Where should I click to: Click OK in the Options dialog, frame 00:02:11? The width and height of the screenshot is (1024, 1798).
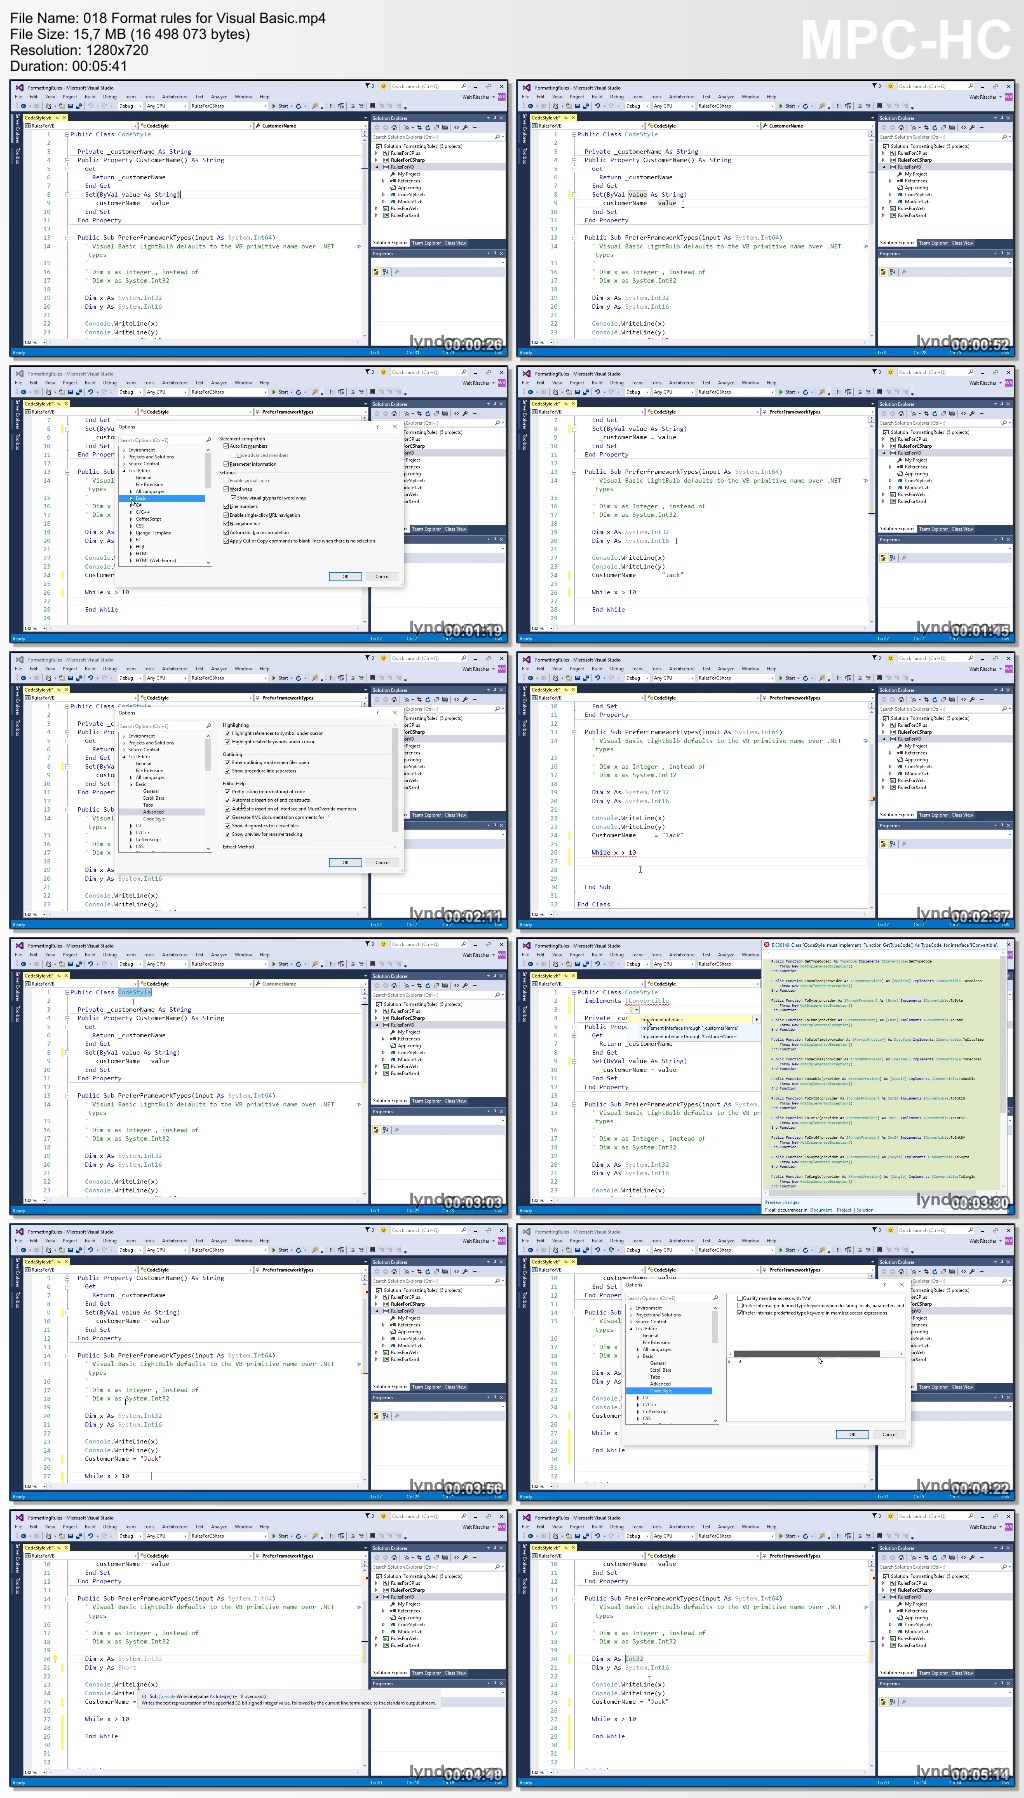tap(345, 862)
